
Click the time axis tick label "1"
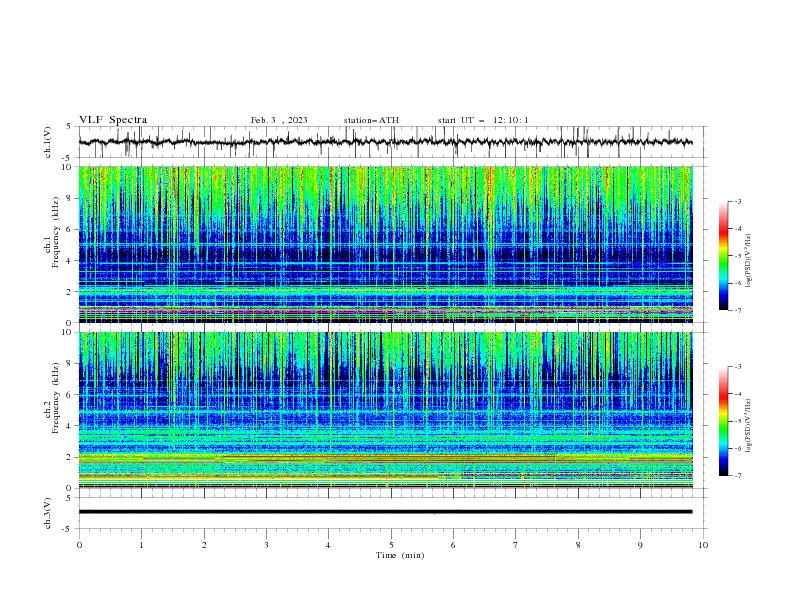[x=141, y=545]
